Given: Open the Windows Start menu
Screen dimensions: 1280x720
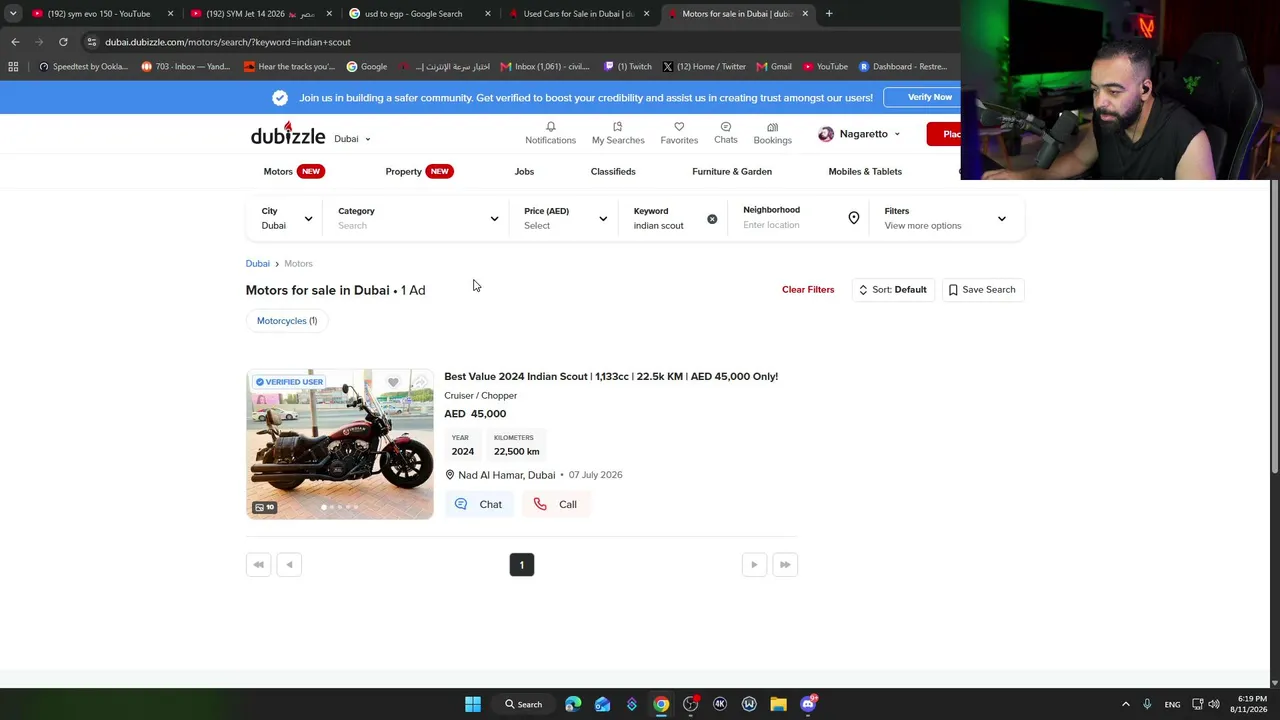Looking at the screenshot, I should click(473, 704).
